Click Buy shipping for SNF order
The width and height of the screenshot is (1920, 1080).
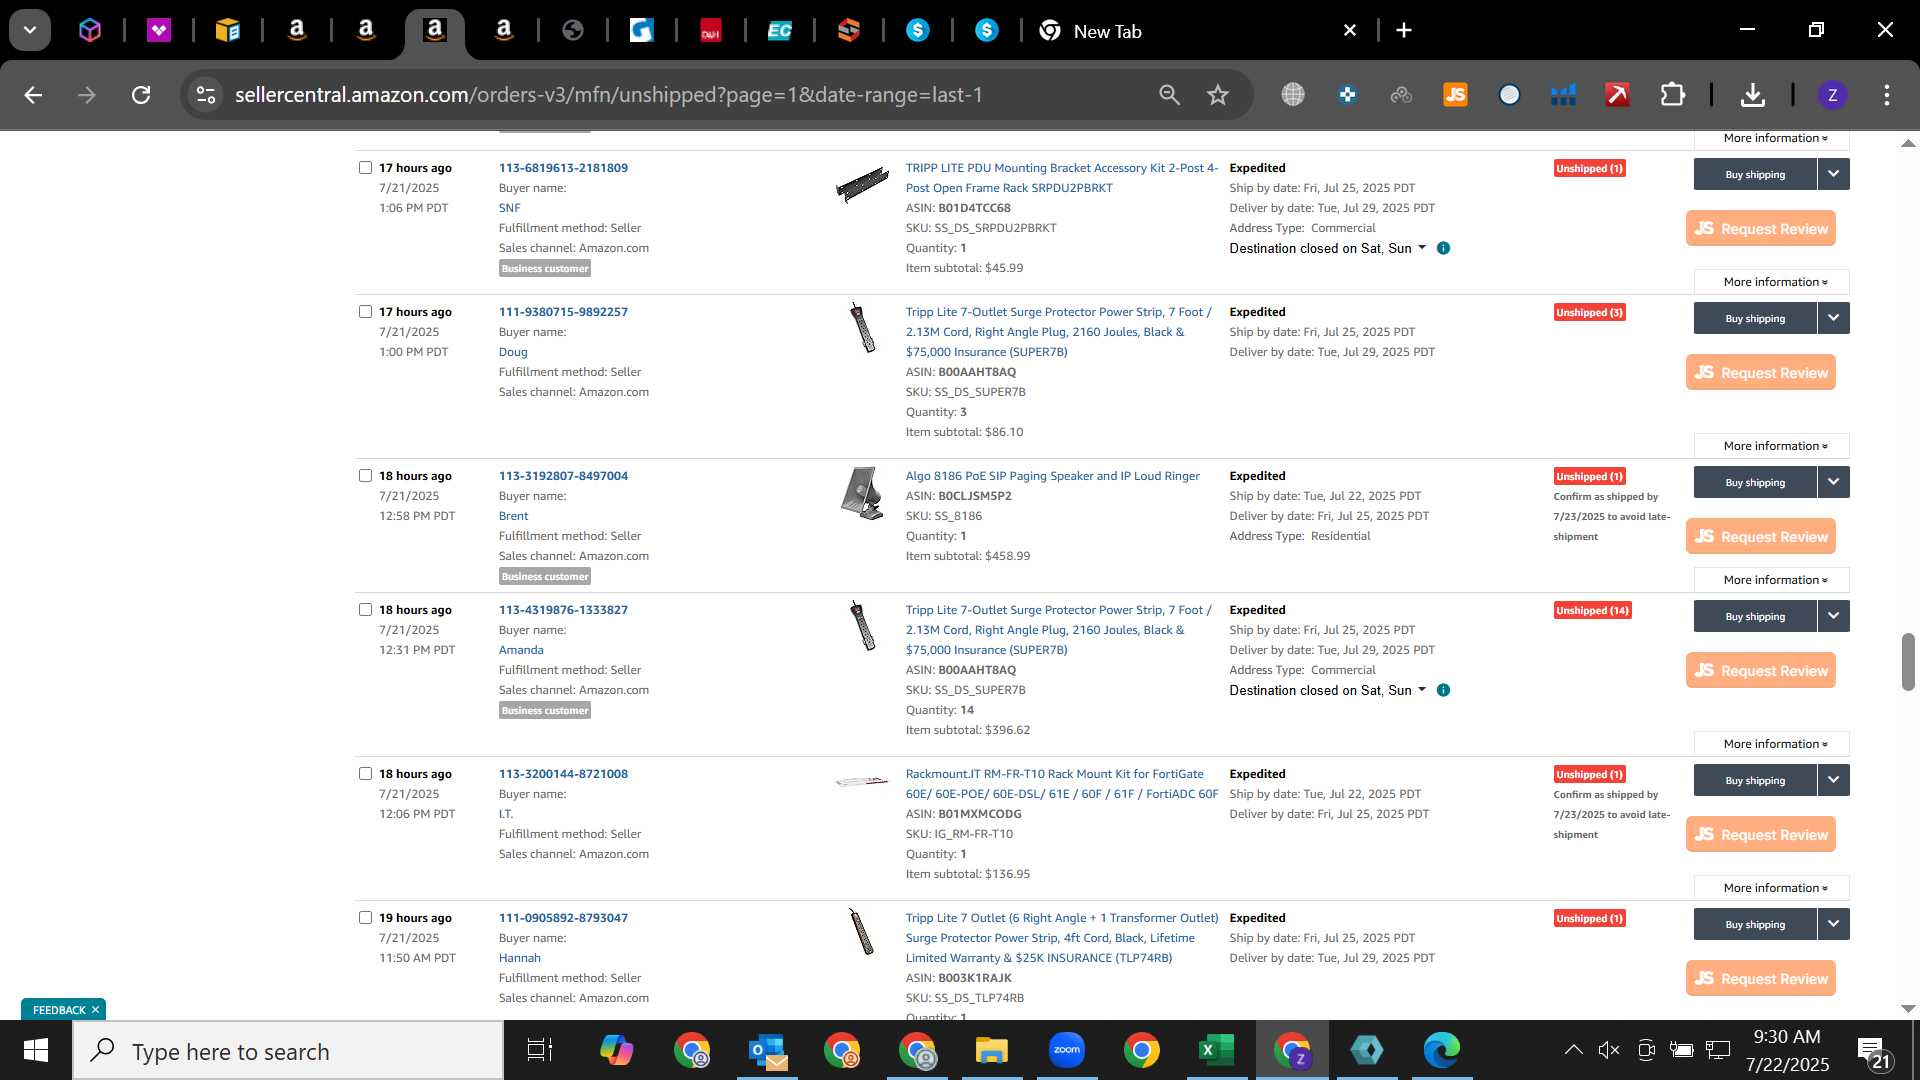click(x=1755, y=174)
